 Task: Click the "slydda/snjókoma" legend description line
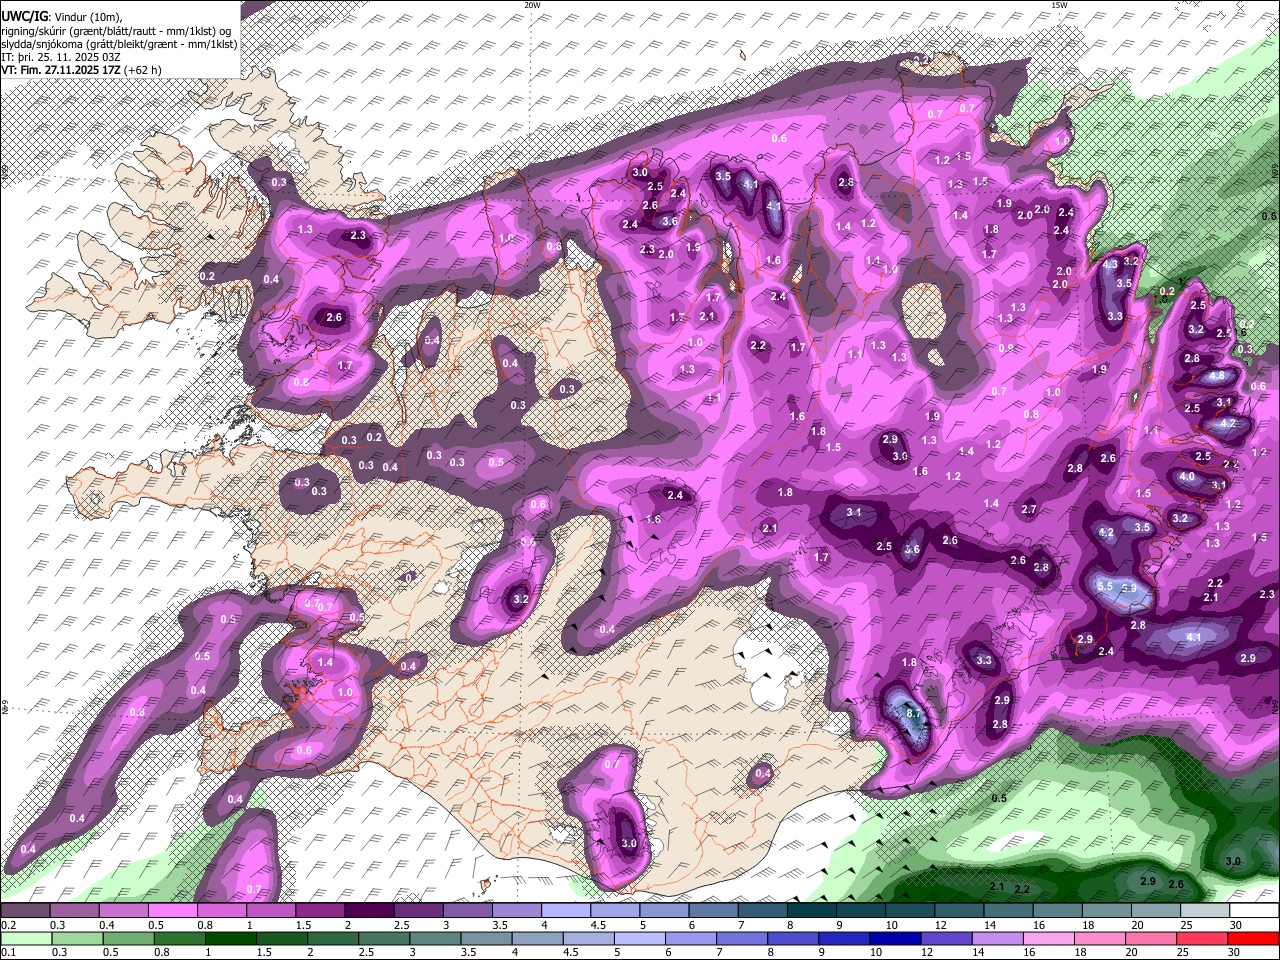point(119,44)
